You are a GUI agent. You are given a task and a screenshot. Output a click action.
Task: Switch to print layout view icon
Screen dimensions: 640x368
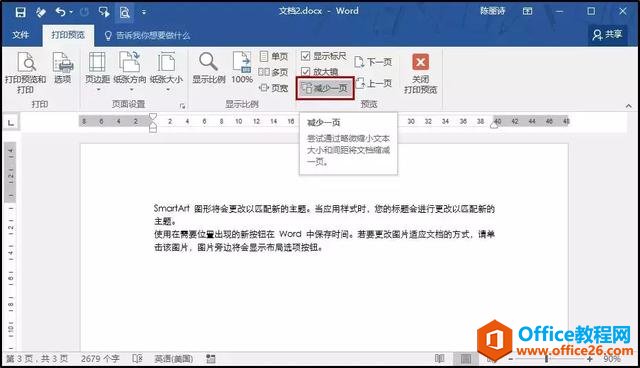[x=466, y=359]
